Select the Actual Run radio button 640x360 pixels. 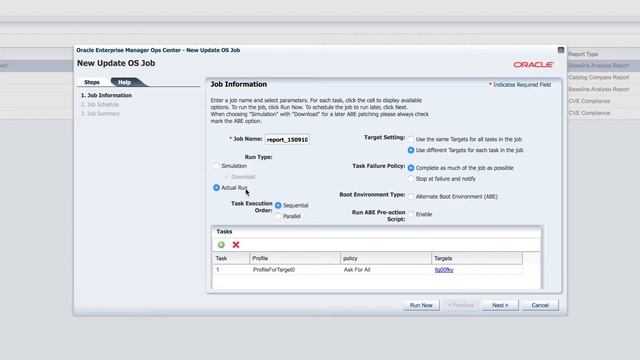pyautogui.click(x=216, y=188)
